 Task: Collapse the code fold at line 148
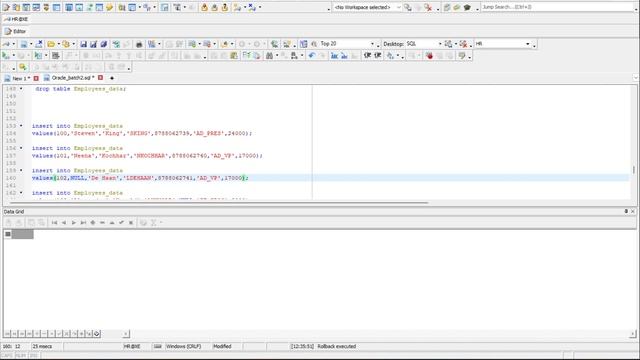click(x=21, y=89)
